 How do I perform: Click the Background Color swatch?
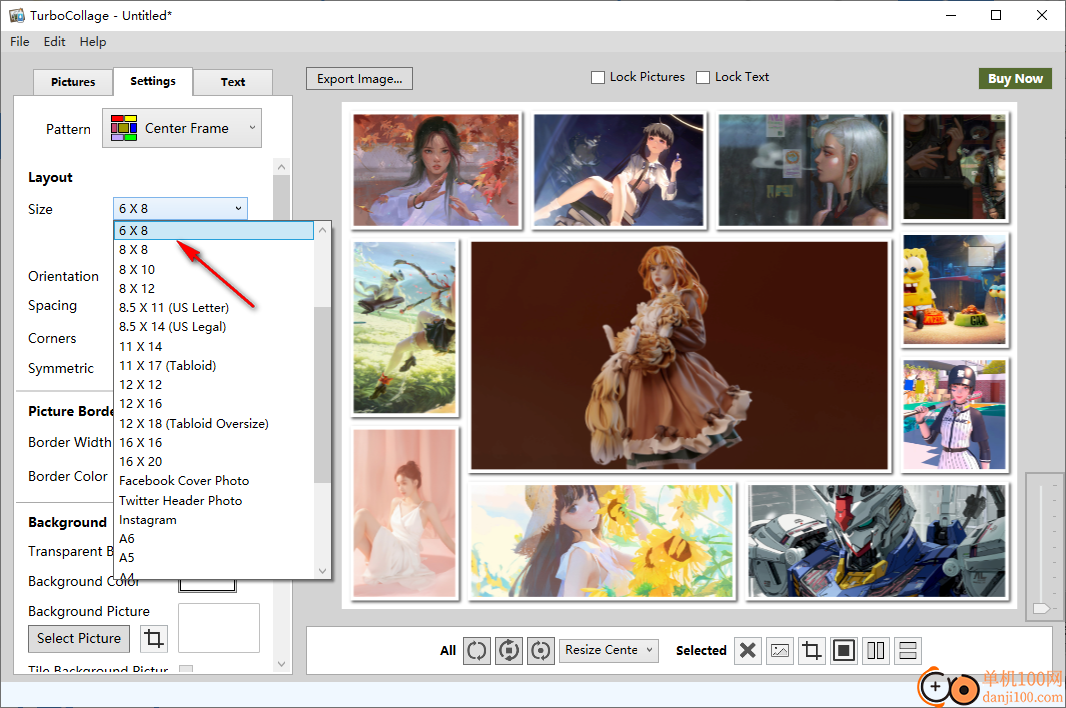[207, 585]
